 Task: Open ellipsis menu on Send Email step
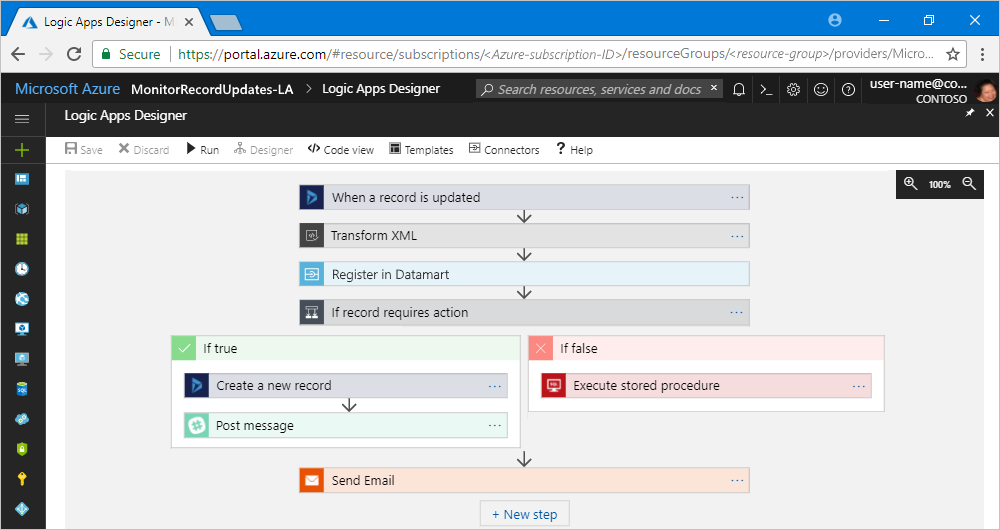pos(737,480)
